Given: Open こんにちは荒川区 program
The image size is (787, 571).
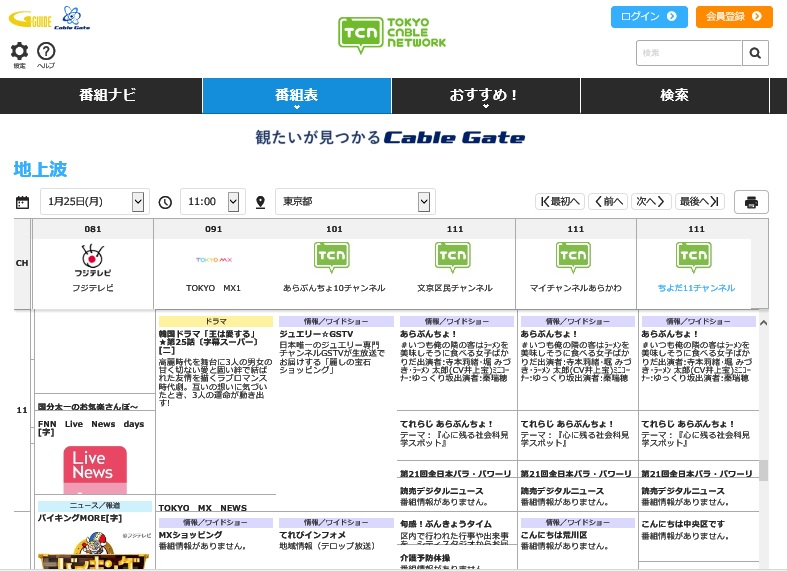Looking at the screenshot, I should (x=554, y=535).
